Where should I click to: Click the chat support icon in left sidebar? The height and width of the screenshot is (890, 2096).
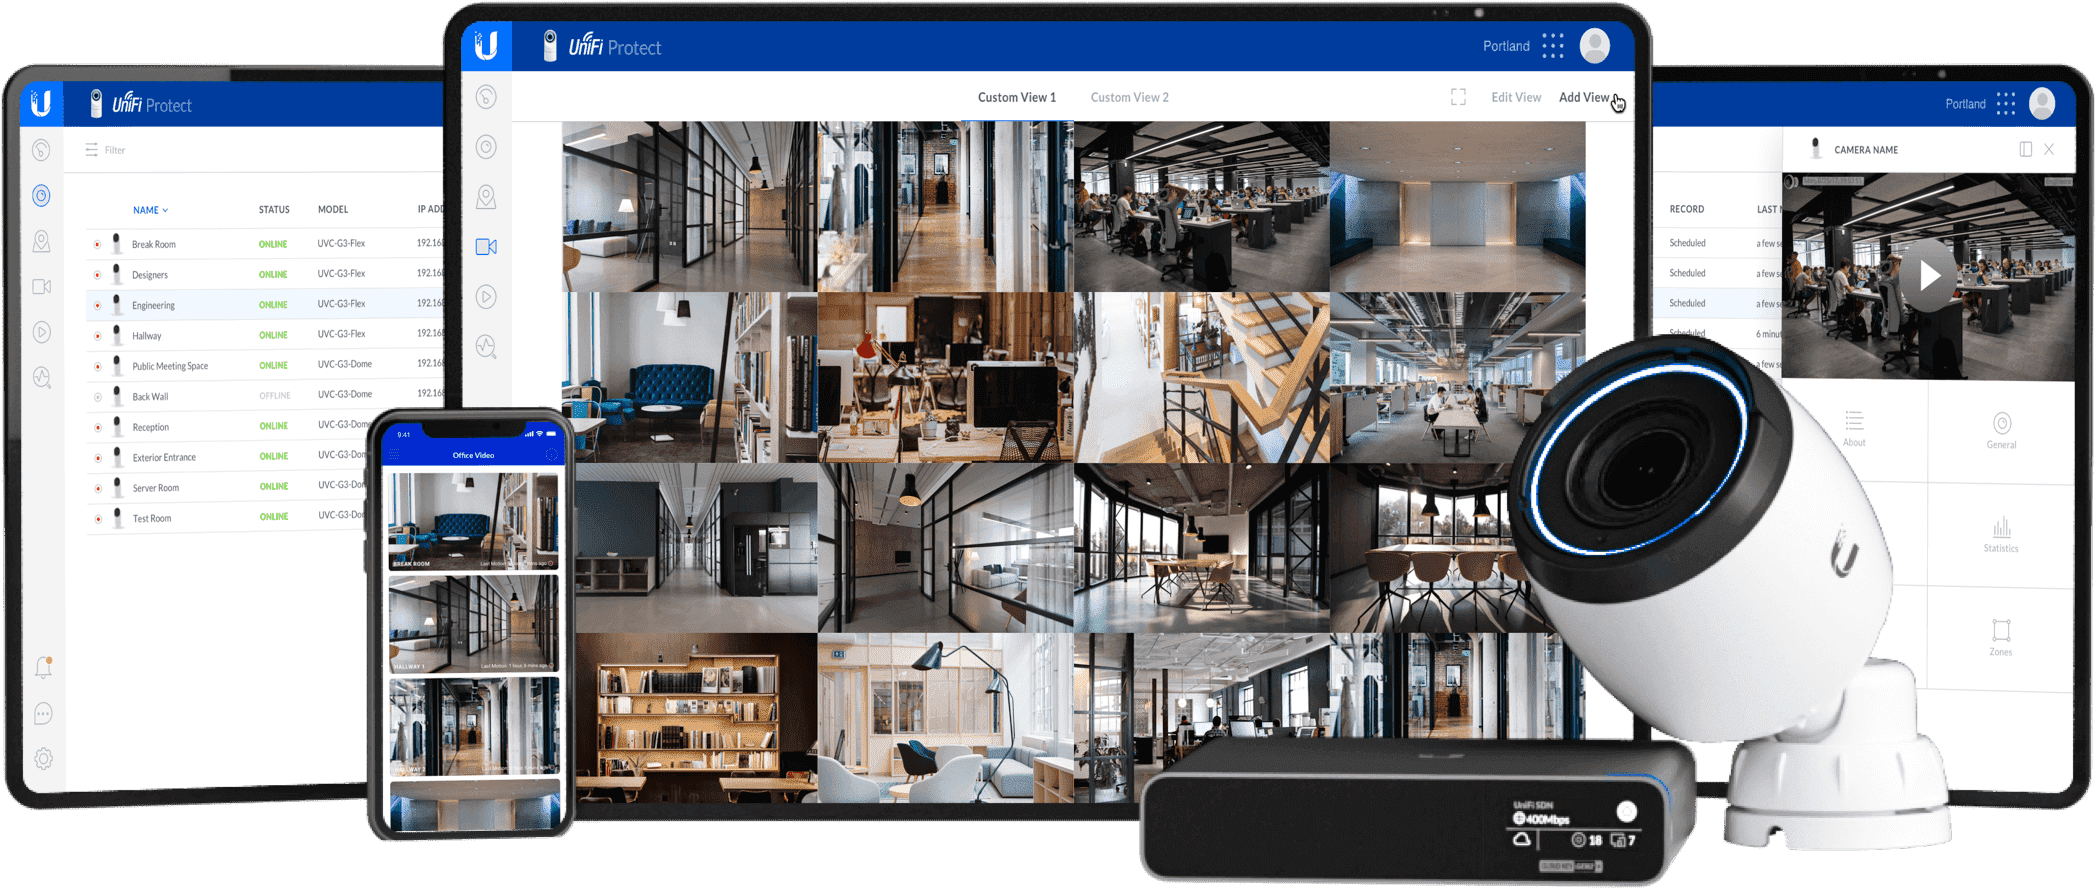(x=43, y=714)
